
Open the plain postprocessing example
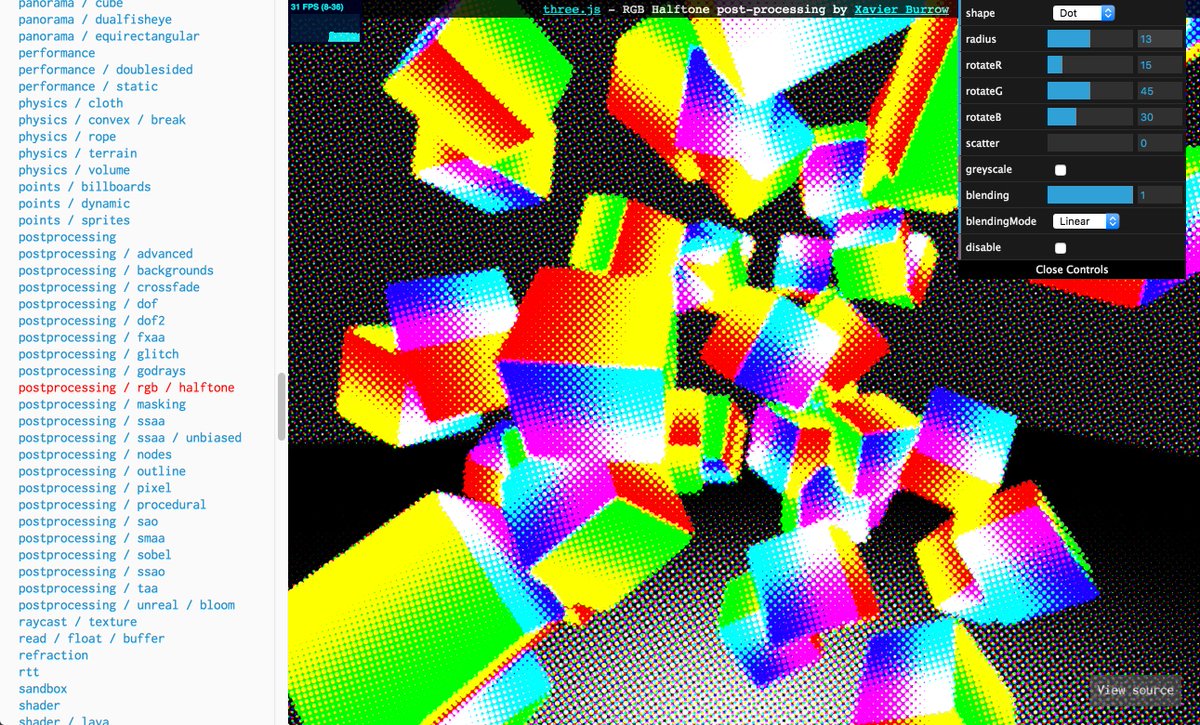[x=67, y=237]
